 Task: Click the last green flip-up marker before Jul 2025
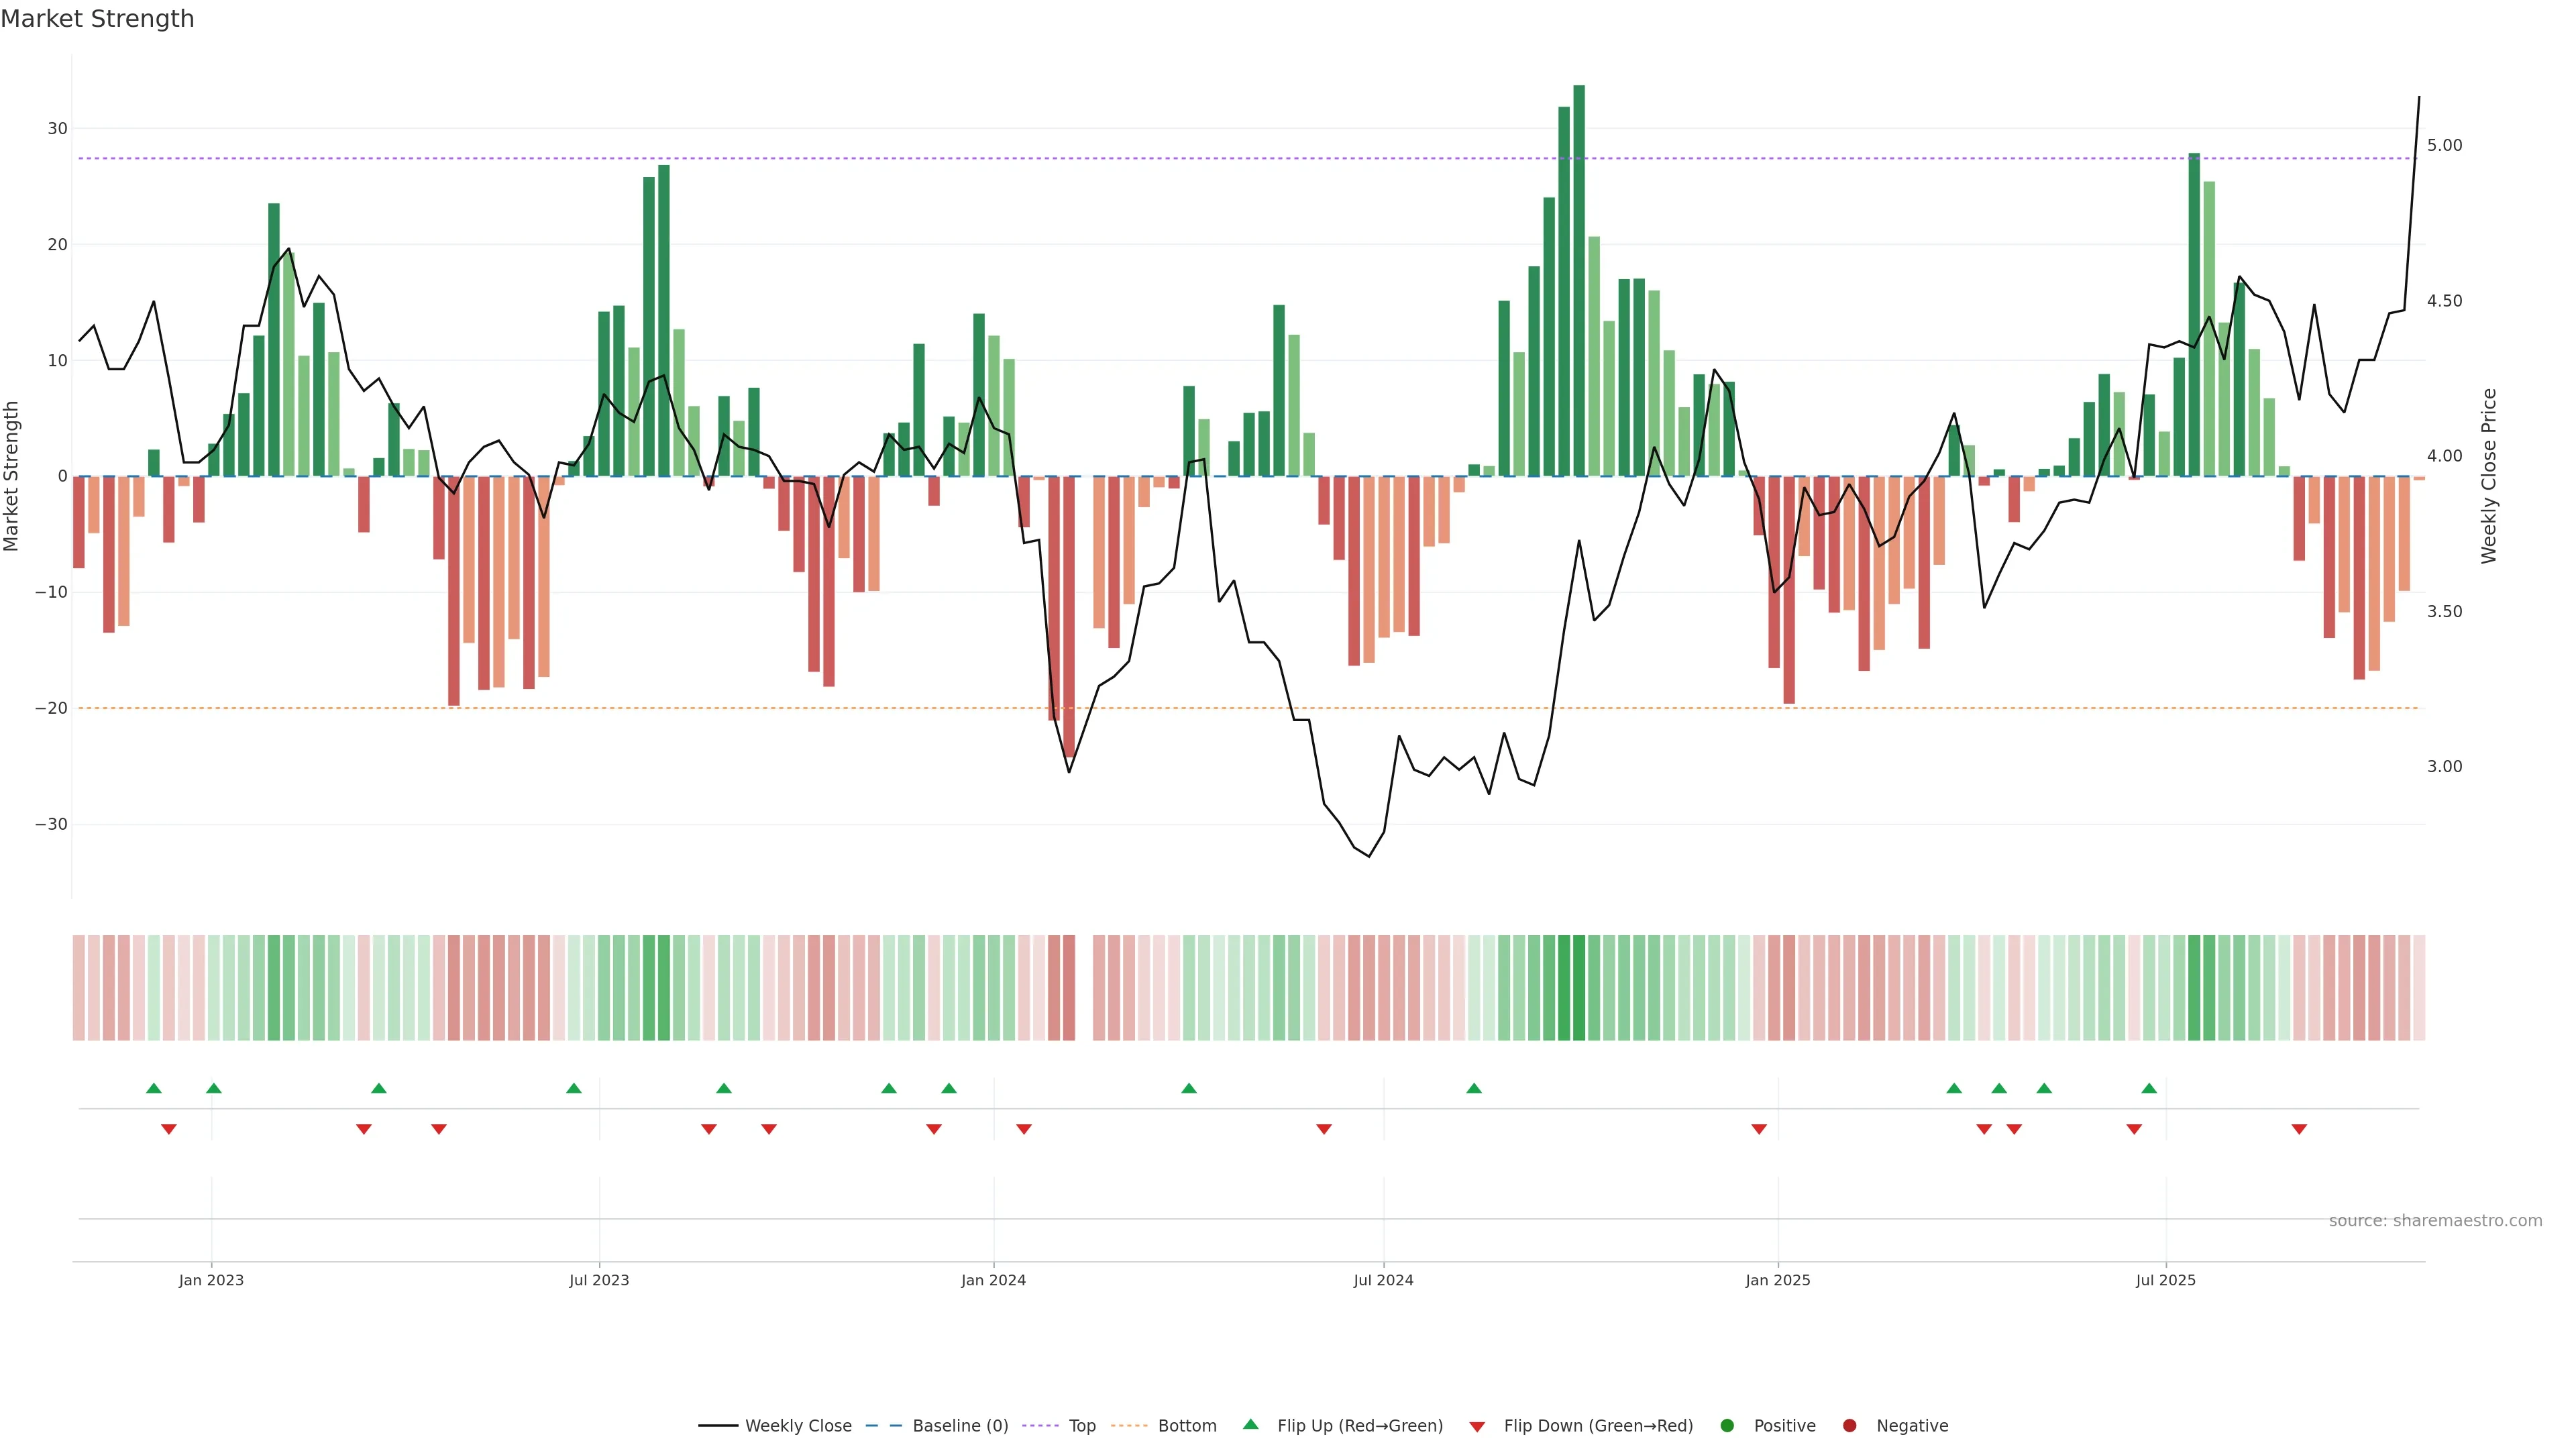2149,1088
